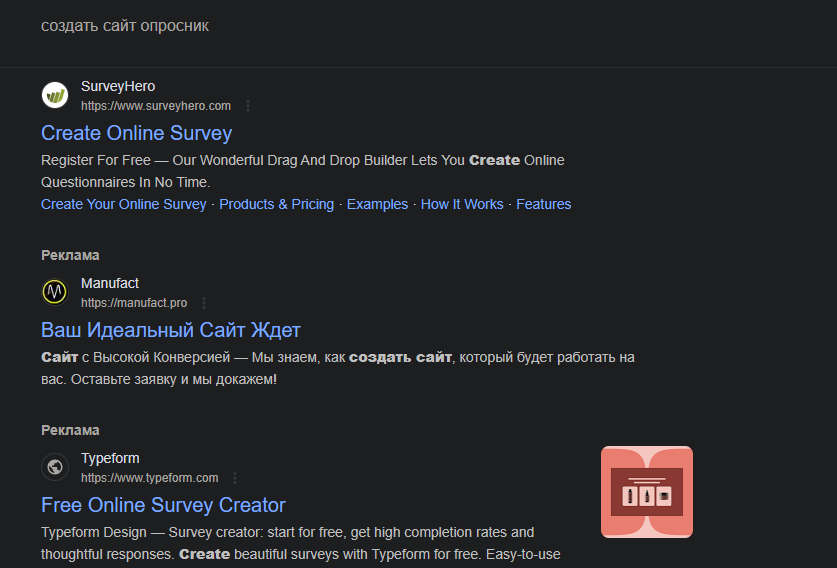Open the three-dot menu next to typeform.com

click(x=235, y=478)
